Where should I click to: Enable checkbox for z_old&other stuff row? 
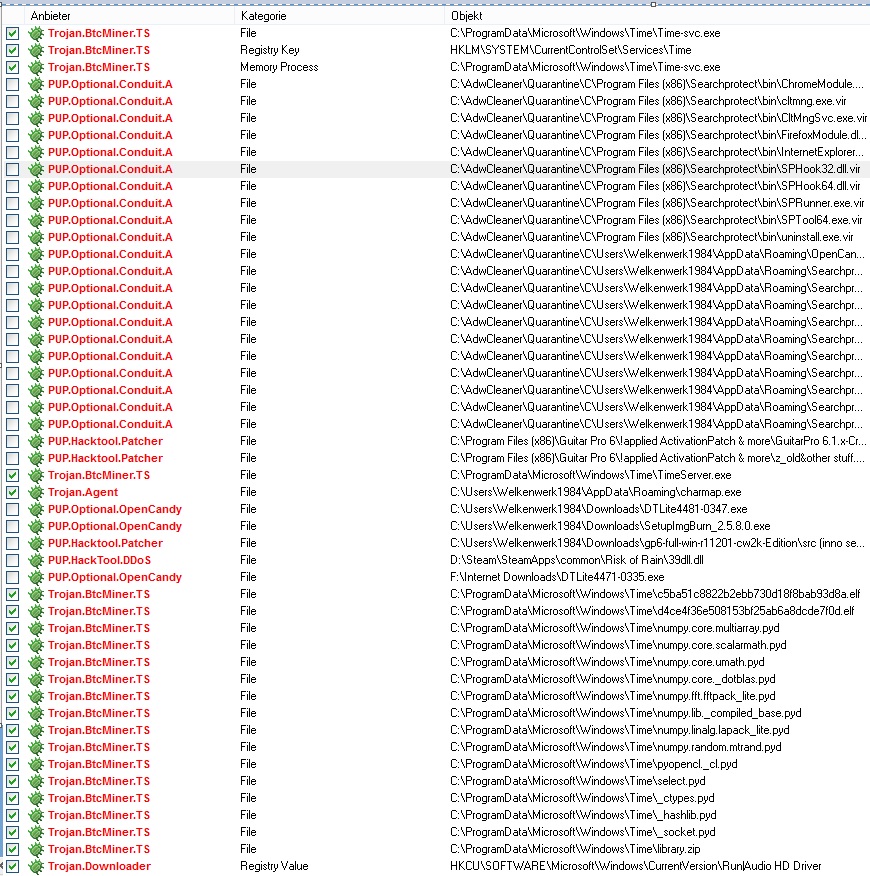pyautogui.click(x=12, y=459)
